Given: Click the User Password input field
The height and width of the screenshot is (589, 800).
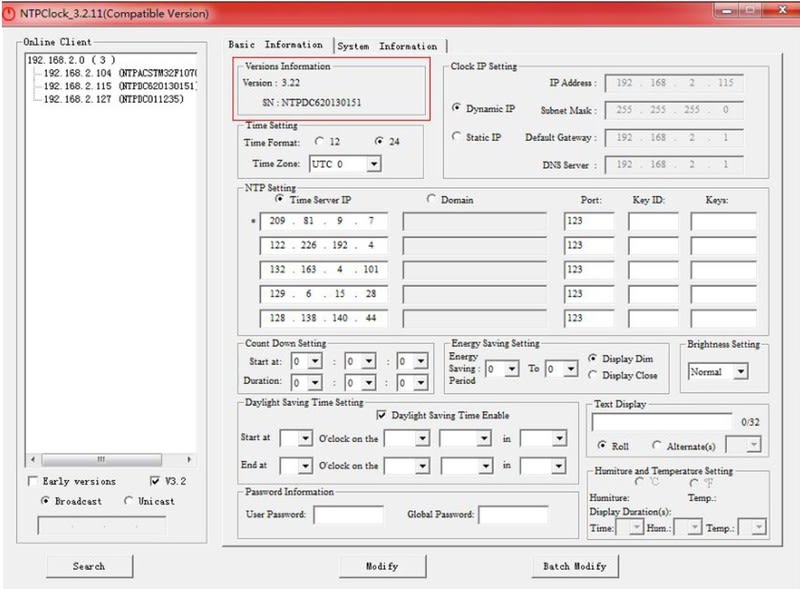Looking at the screenshot, I should point(348,515).
